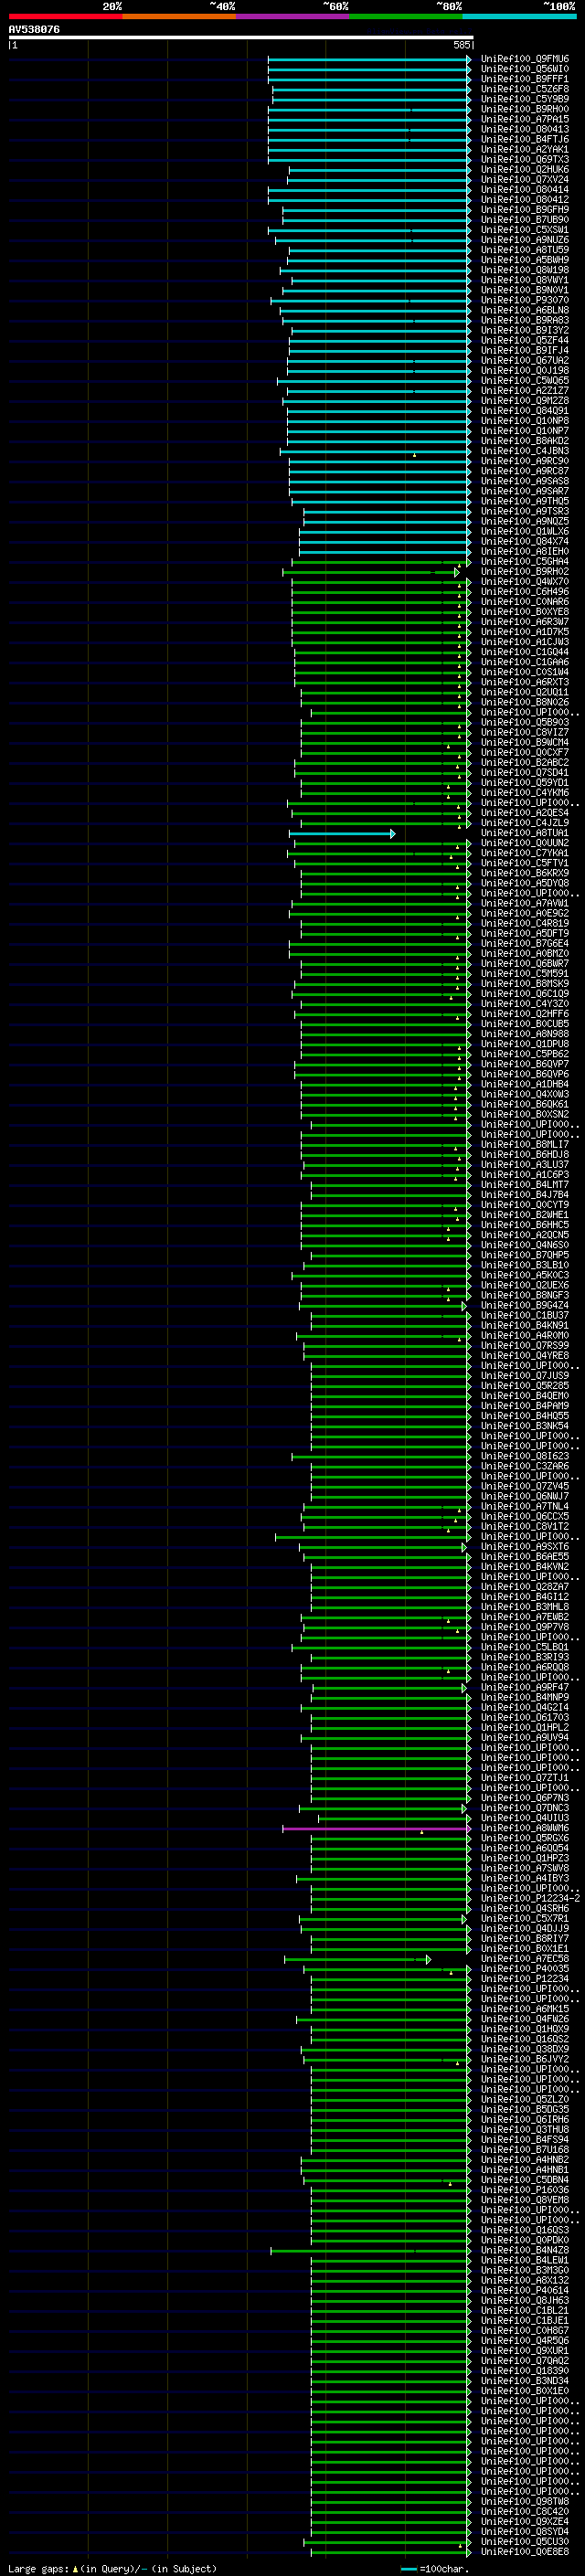Screen dimensions: 585x2576
Task: Select hit label UniRef100_A8WWM6
Action: coord(524,1828)
